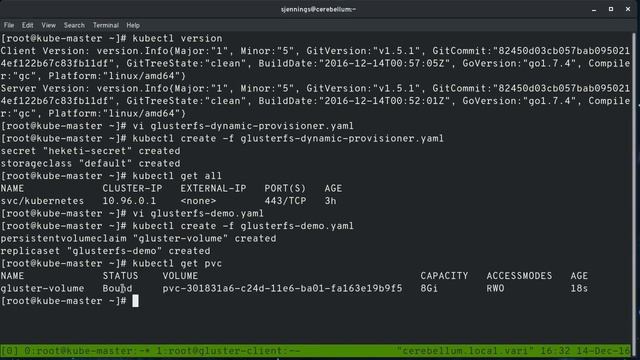Click the svc/kubernetes service name

click(42, 201)
